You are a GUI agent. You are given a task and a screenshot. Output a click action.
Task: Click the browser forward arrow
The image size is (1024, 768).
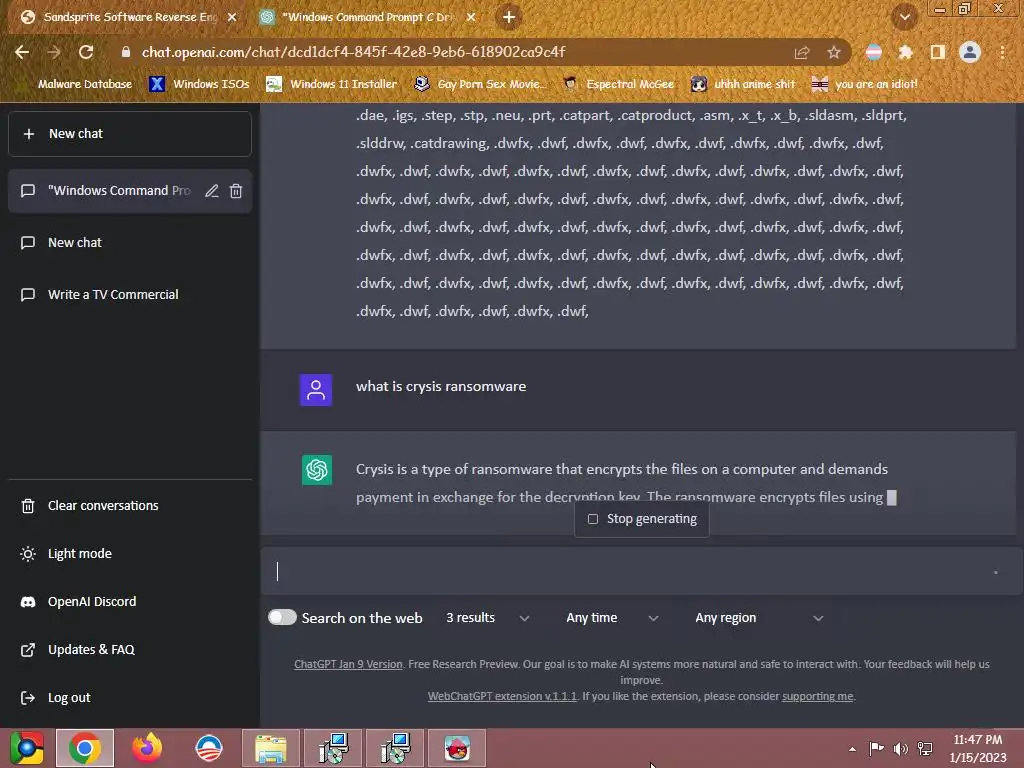[54, 52]
